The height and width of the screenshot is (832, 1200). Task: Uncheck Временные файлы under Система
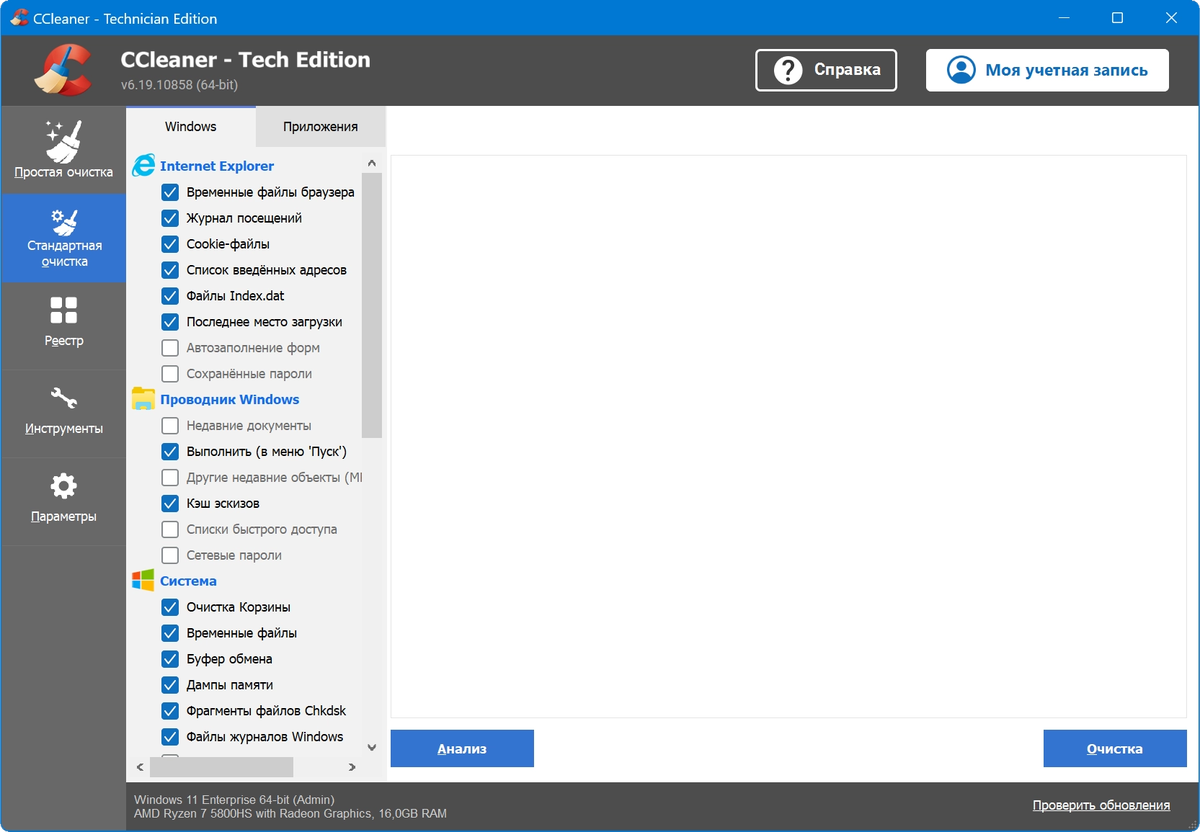coord(170,633)
